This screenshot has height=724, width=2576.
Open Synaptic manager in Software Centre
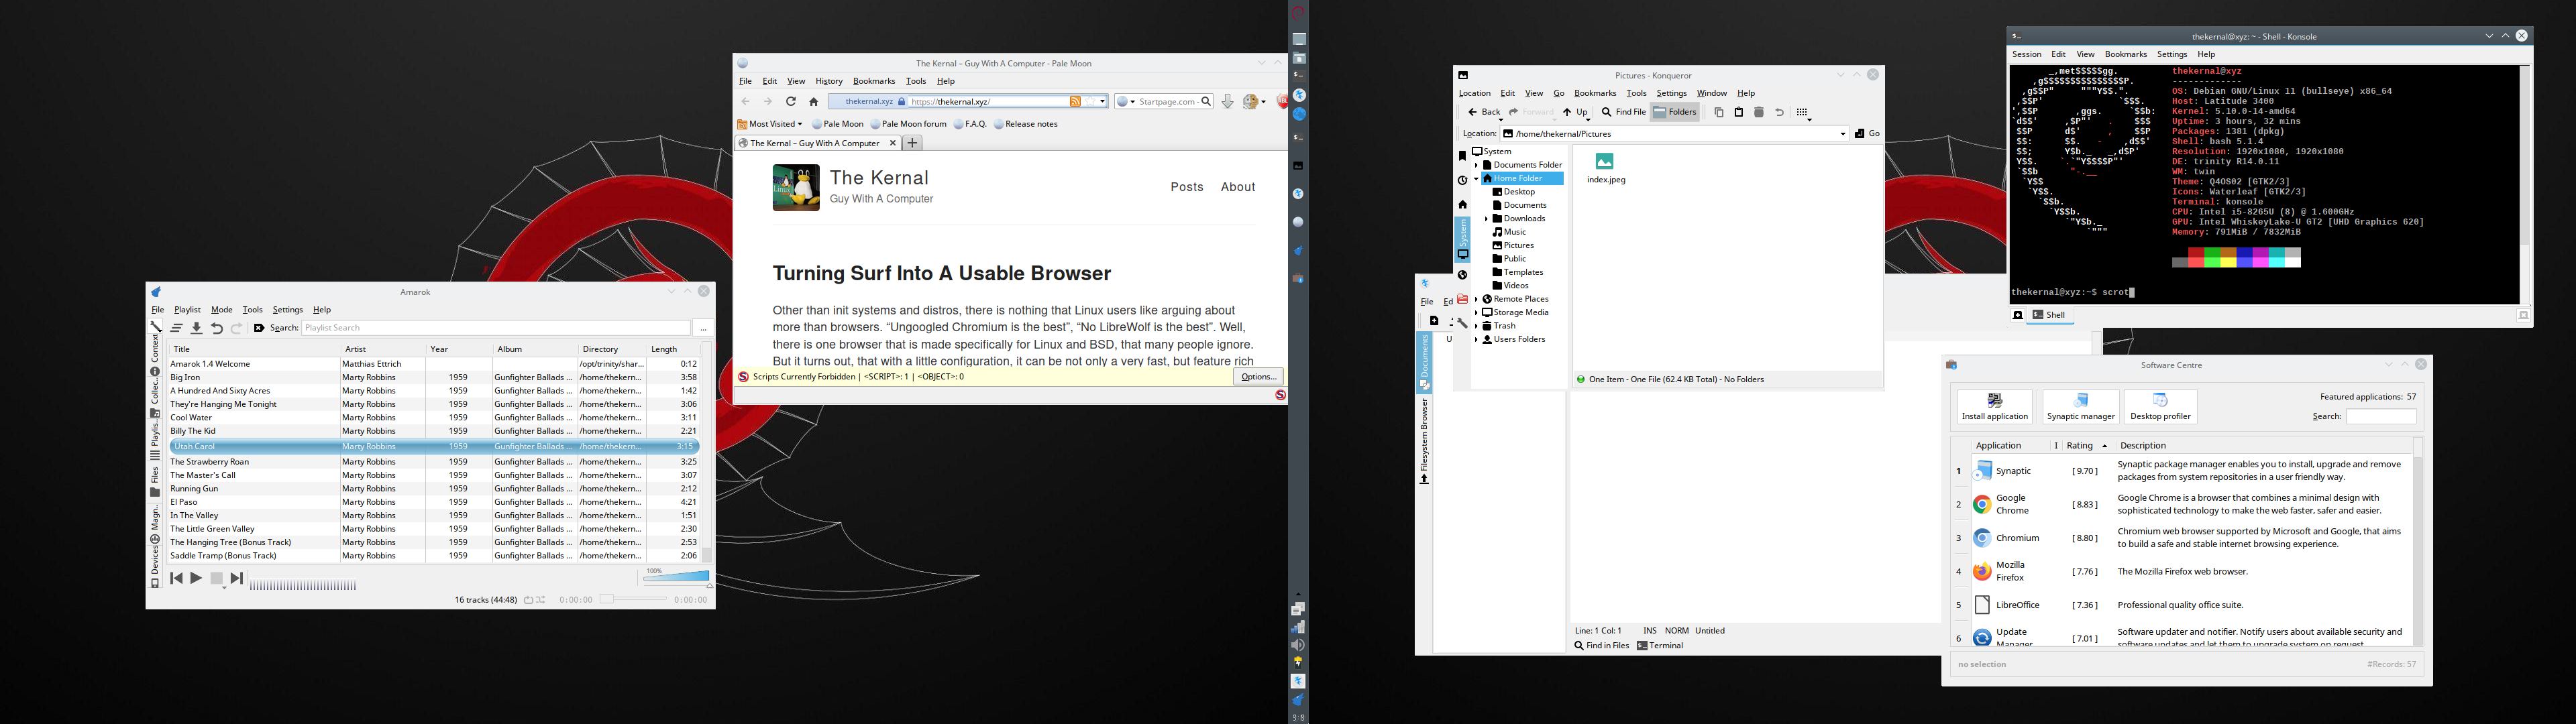tap(2080, 407)
